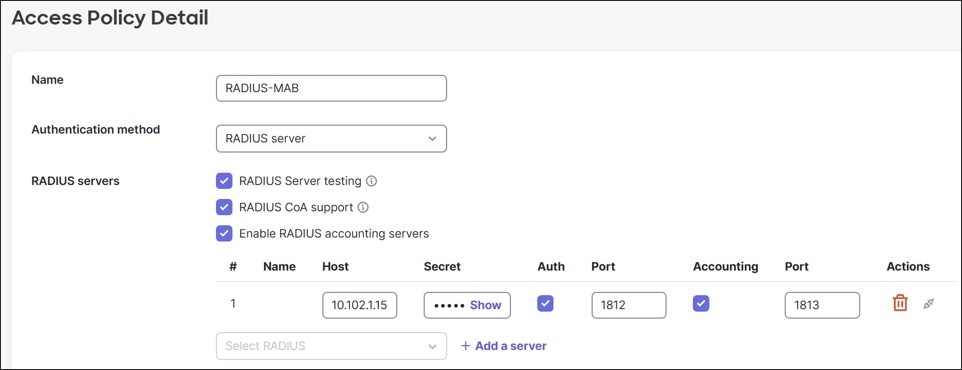
Task: Open info tooltip for RADIUS Server testing
Action: click(371, 181)
